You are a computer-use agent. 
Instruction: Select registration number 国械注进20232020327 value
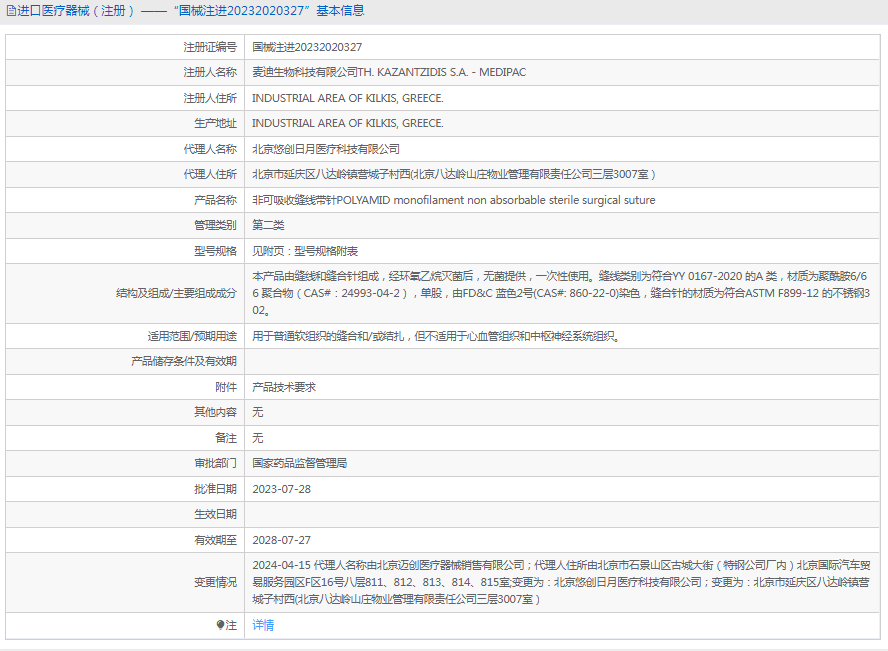pos(307,47)
